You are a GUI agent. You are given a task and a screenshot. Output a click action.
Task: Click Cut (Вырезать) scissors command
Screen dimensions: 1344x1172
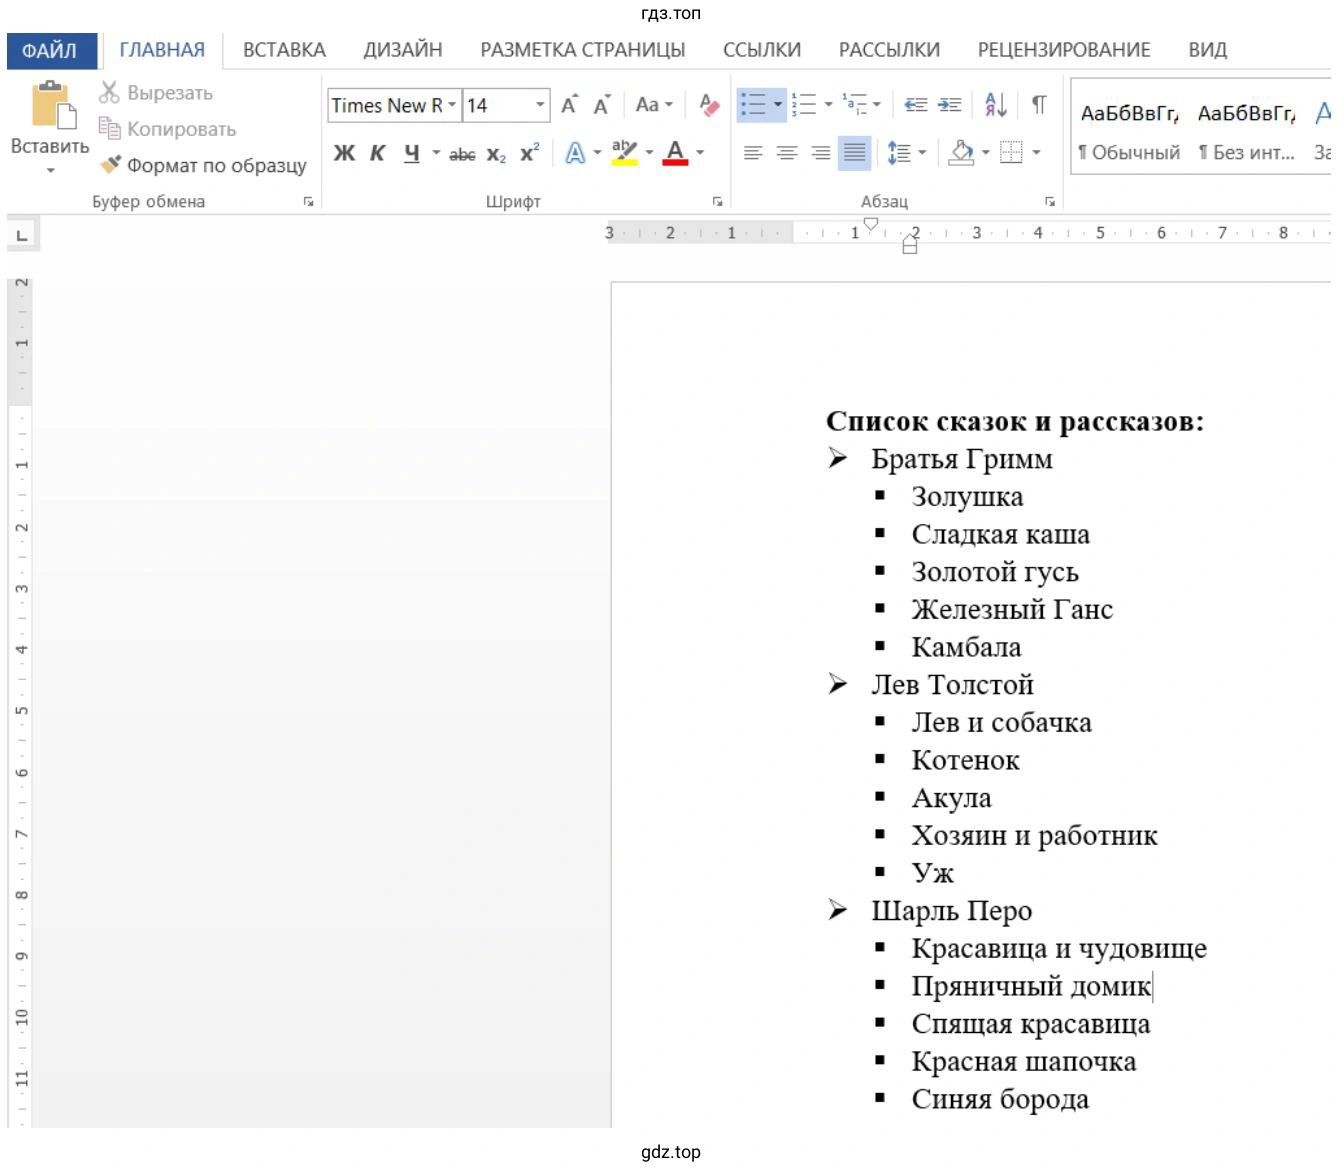(x=157, y=93)
